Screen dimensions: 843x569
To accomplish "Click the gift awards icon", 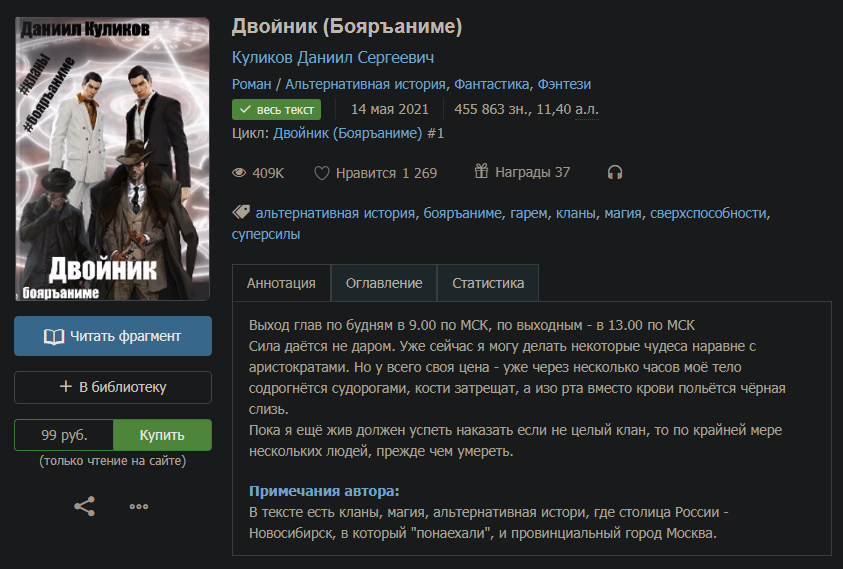I will pos(481,172).
